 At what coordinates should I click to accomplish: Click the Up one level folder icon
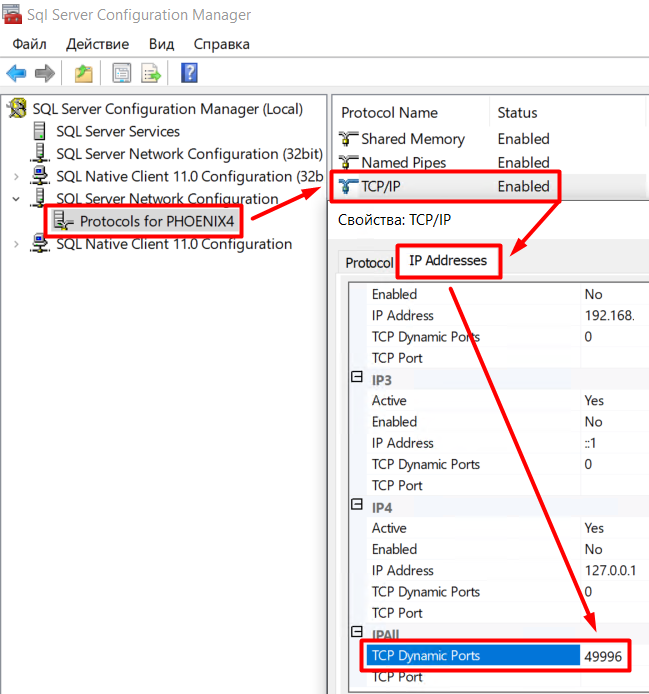pyautogui.click(x=84, y=73)
